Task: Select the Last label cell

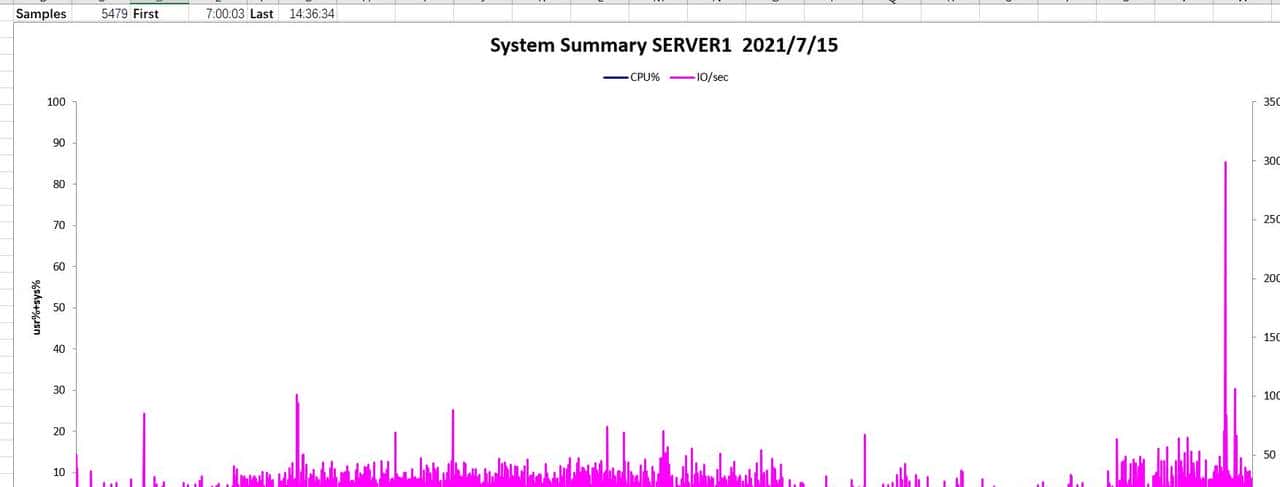Action: (x=261, y=14)
